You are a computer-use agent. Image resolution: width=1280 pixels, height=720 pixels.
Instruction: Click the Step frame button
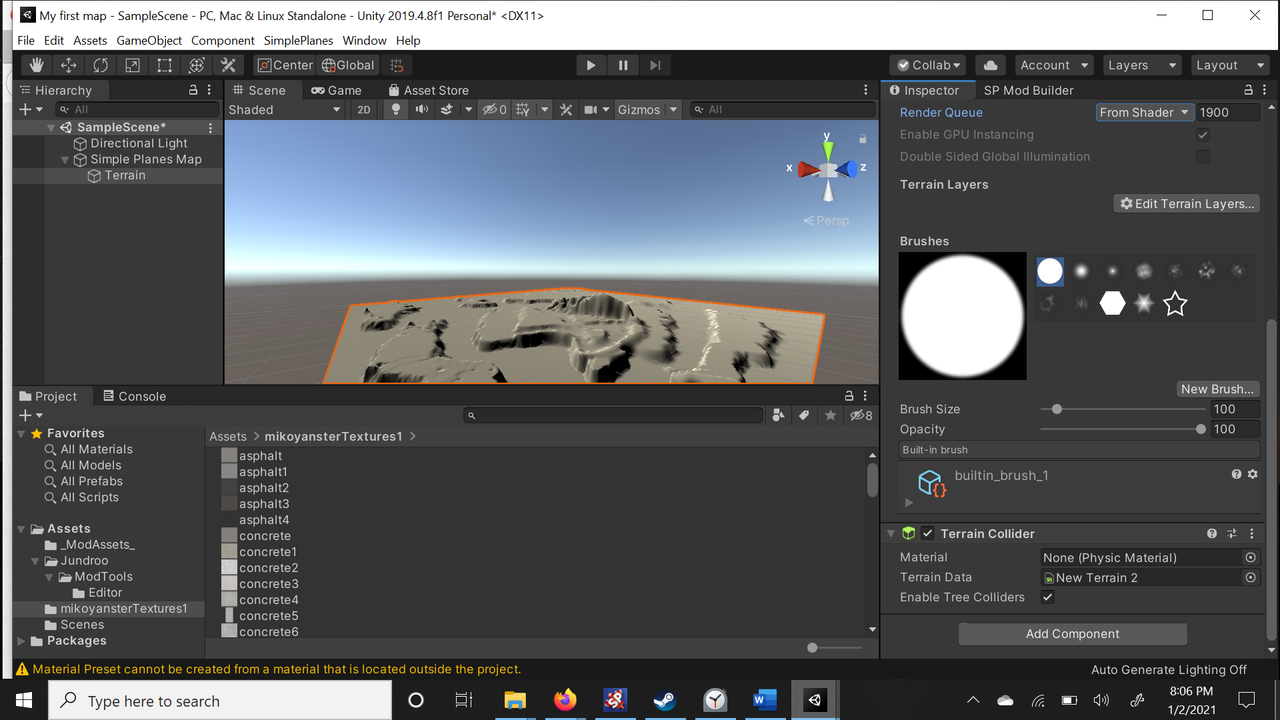click(655, 65)
